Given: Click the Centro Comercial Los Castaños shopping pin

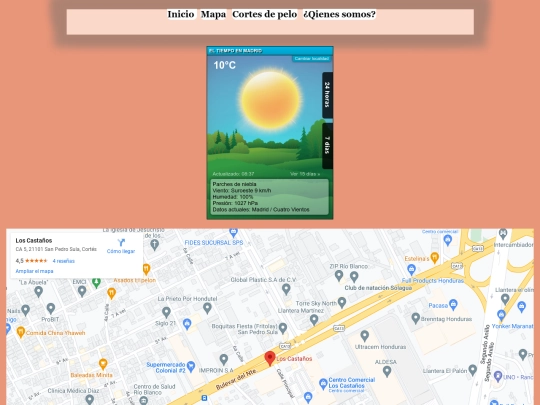Looking at the screenshot, I should point(323,383).
